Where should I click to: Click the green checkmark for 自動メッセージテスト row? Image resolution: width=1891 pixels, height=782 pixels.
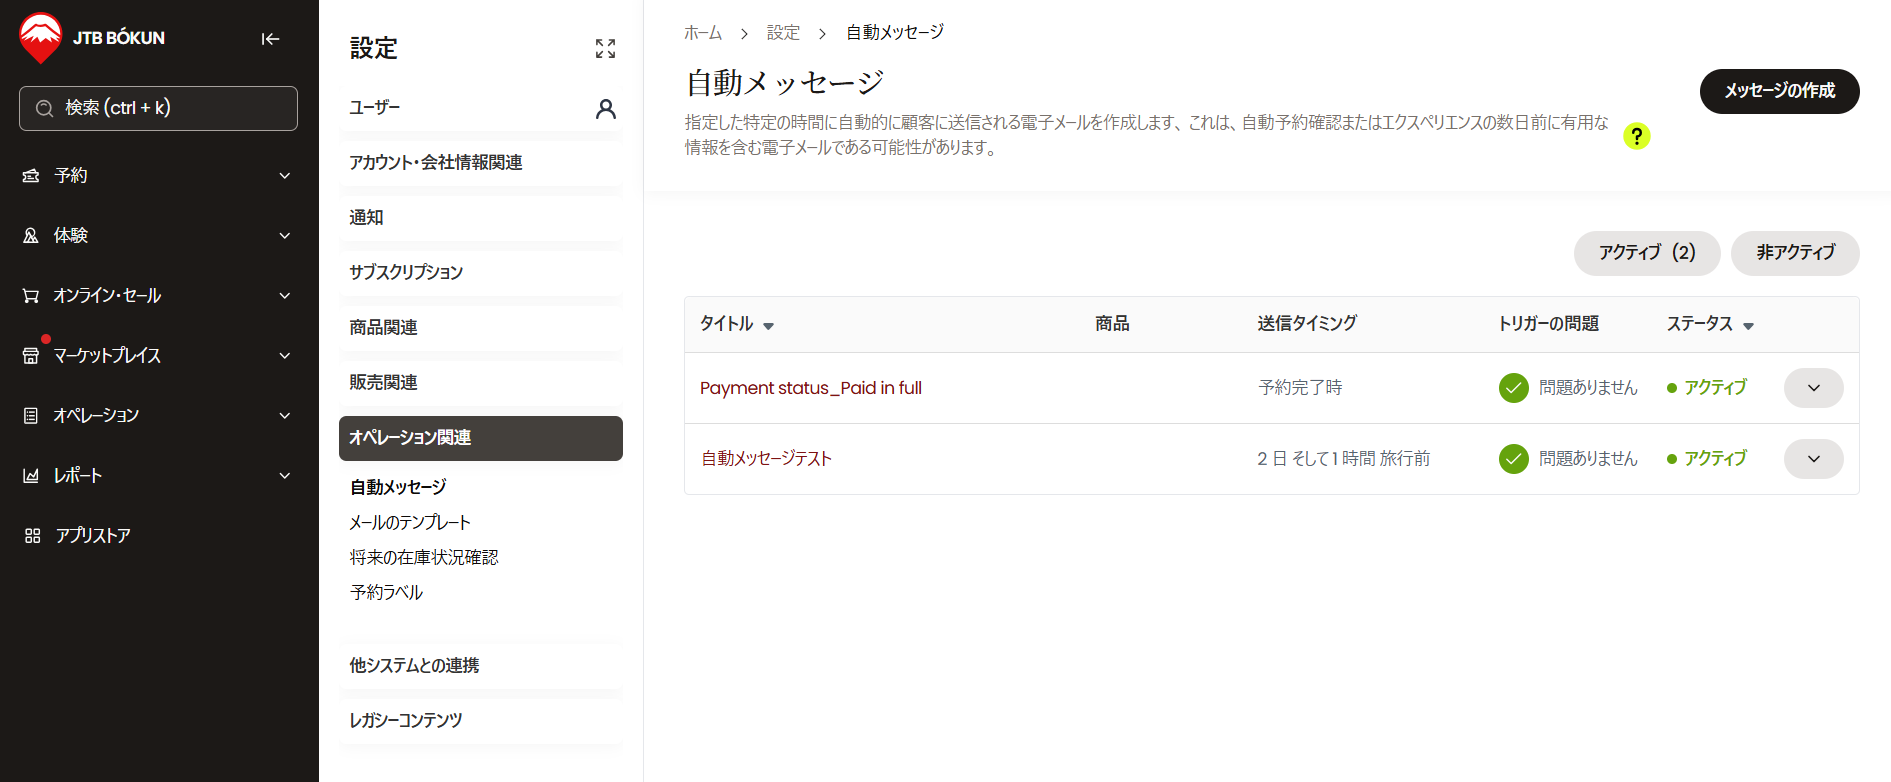pyautogui.click(x=1513, y=459)
